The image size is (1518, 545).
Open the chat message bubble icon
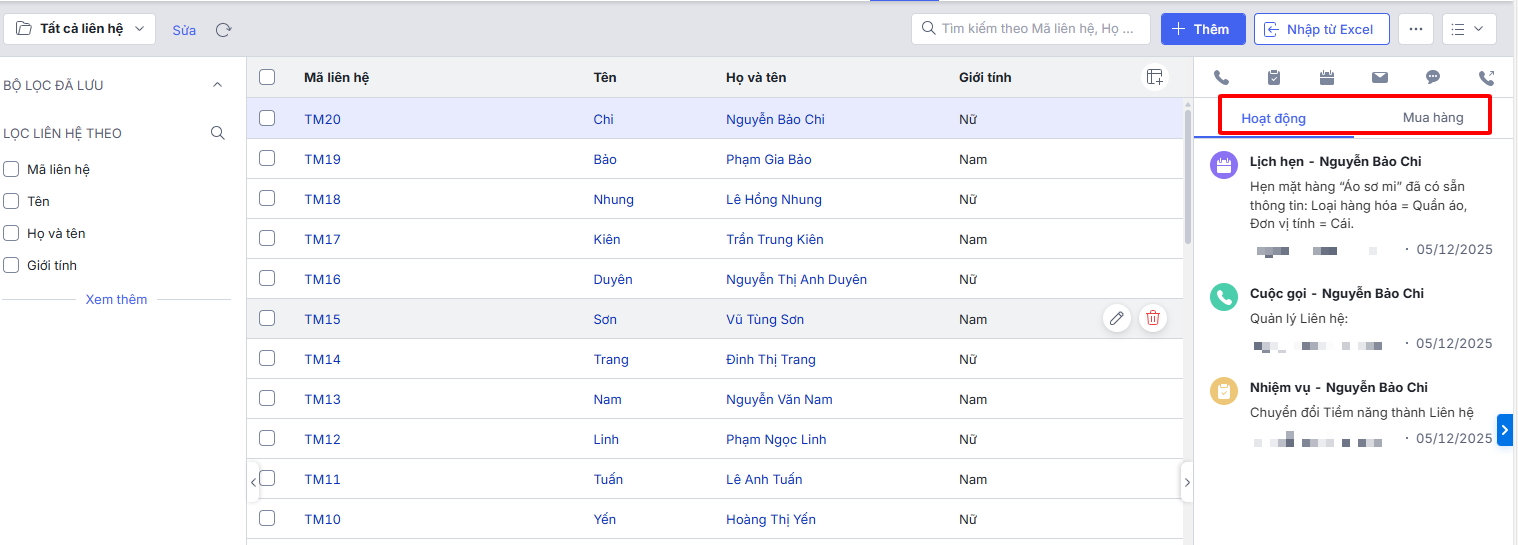[x=1433, y=77]
